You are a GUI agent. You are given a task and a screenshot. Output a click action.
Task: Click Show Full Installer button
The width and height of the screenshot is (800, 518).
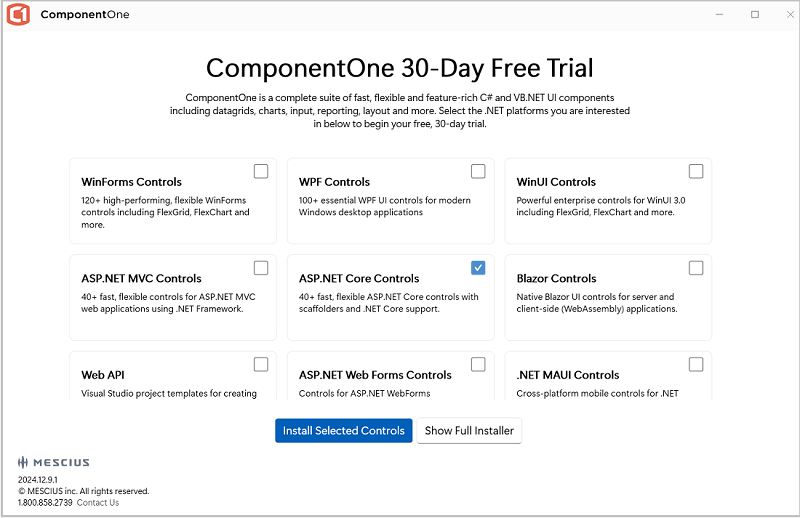469,431
